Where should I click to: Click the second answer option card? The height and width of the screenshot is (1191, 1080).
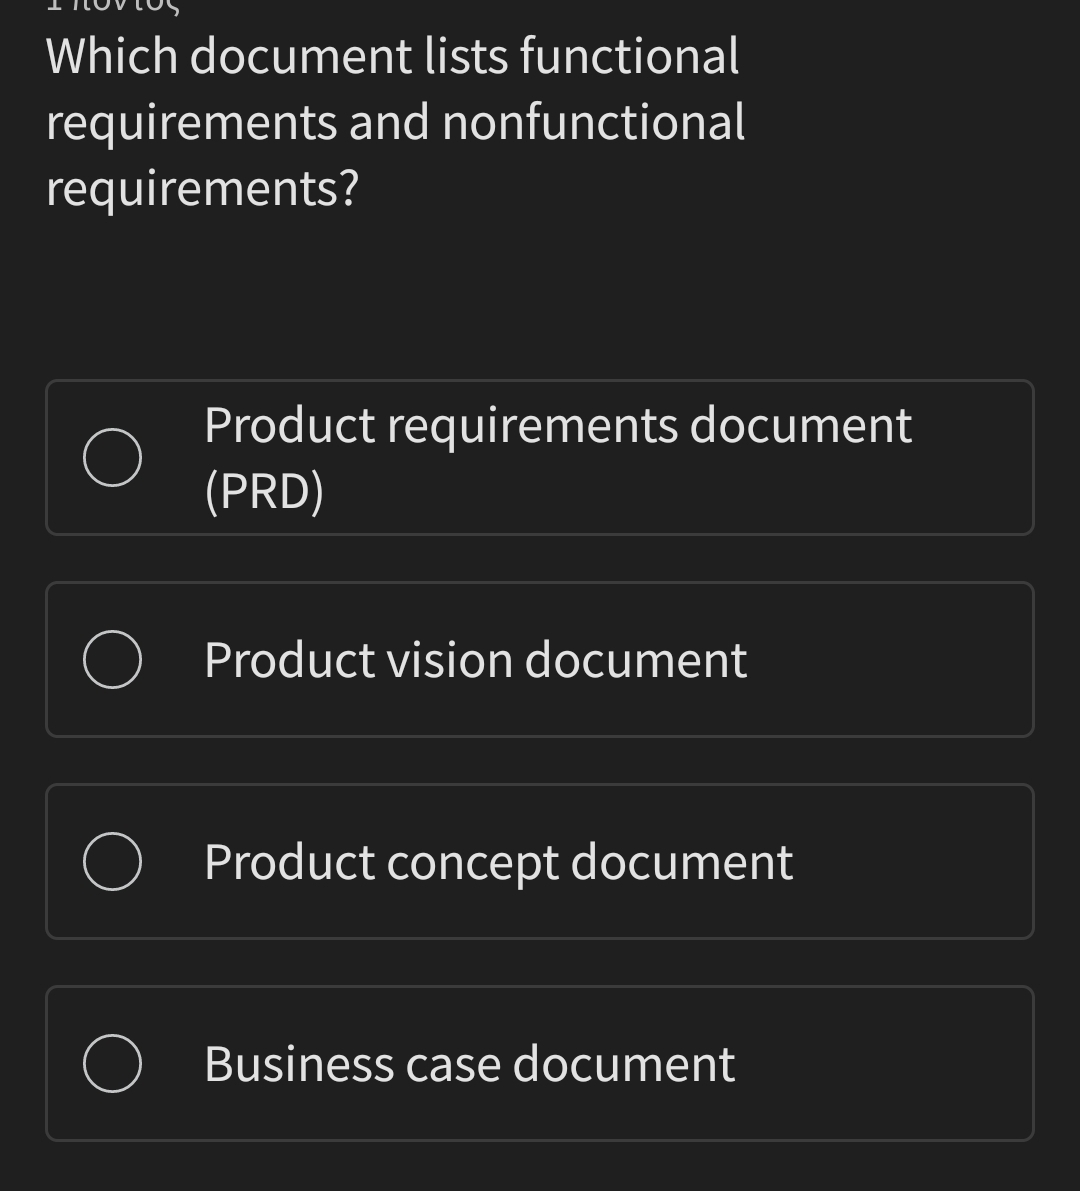[540, 658]
